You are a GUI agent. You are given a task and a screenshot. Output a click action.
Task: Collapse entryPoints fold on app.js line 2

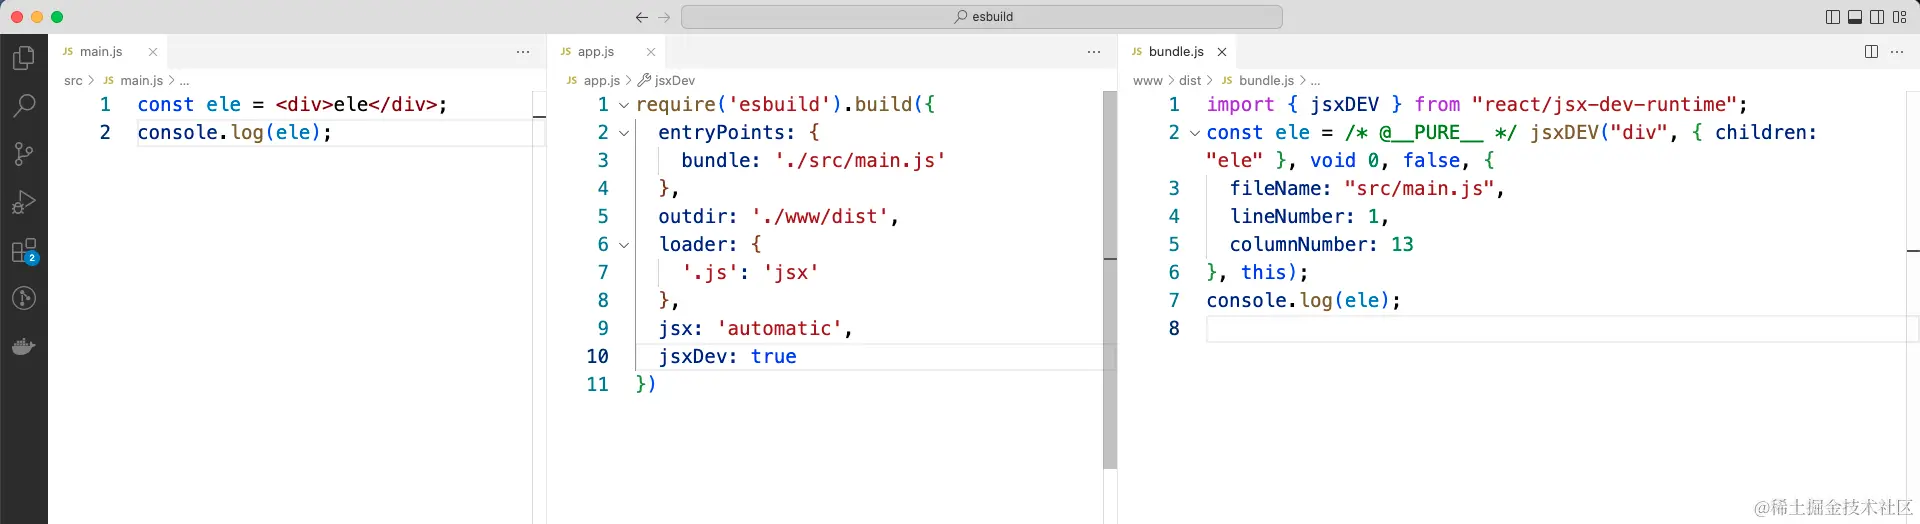(x=624, y=133)
